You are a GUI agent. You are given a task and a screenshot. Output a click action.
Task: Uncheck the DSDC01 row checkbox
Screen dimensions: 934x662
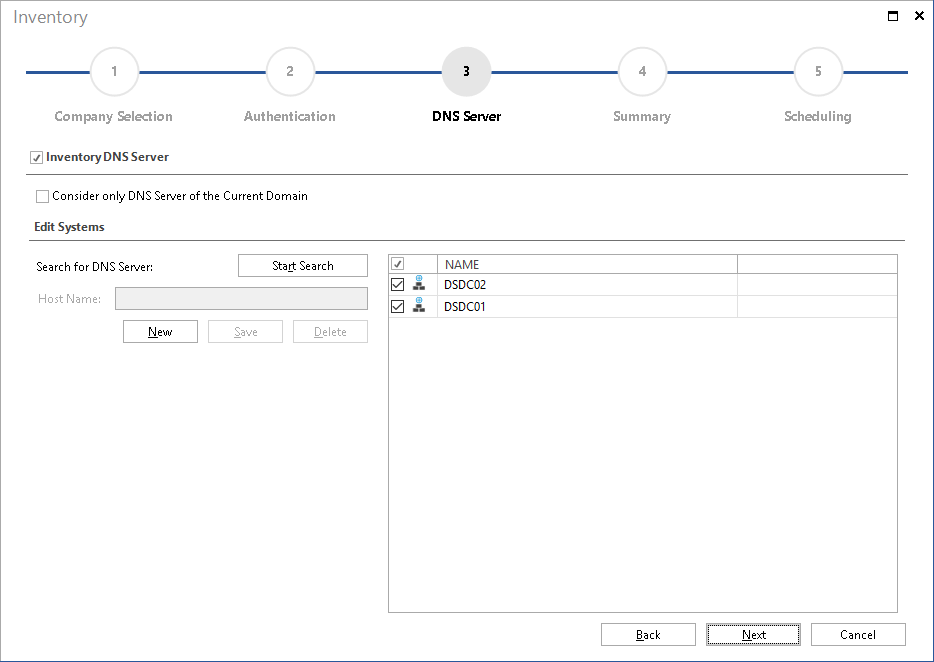pyautogui.click(x=397, y=306)
